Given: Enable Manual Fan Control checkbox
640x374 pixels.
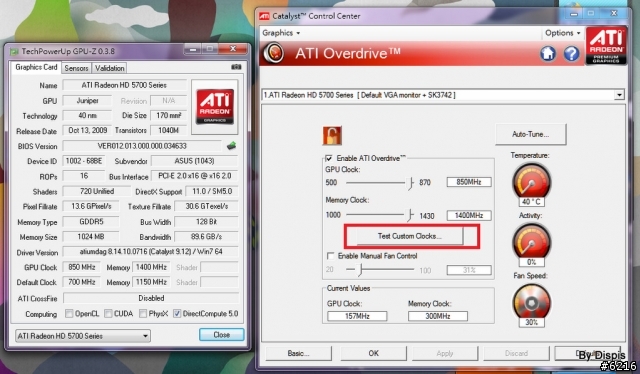Looking at the screenshot, I should tap(330, 256).
